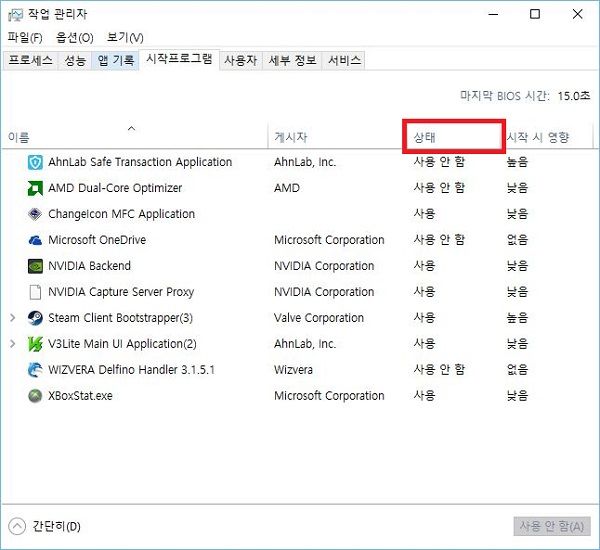Select the V3Lite Main UI Application(2) entry
The width and height of the screenshot is (600, 550).
coord(300,344)
